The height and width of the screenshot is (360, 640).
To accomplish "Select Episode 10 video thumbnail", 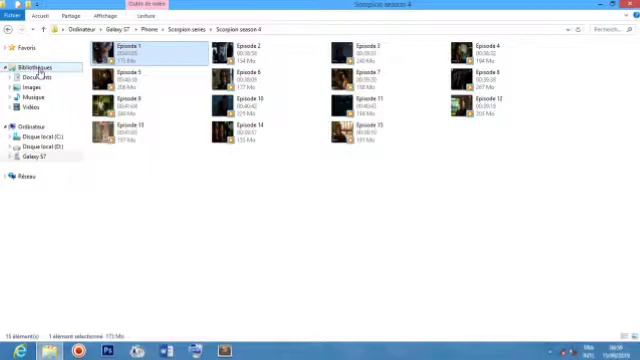I will 223,106.
